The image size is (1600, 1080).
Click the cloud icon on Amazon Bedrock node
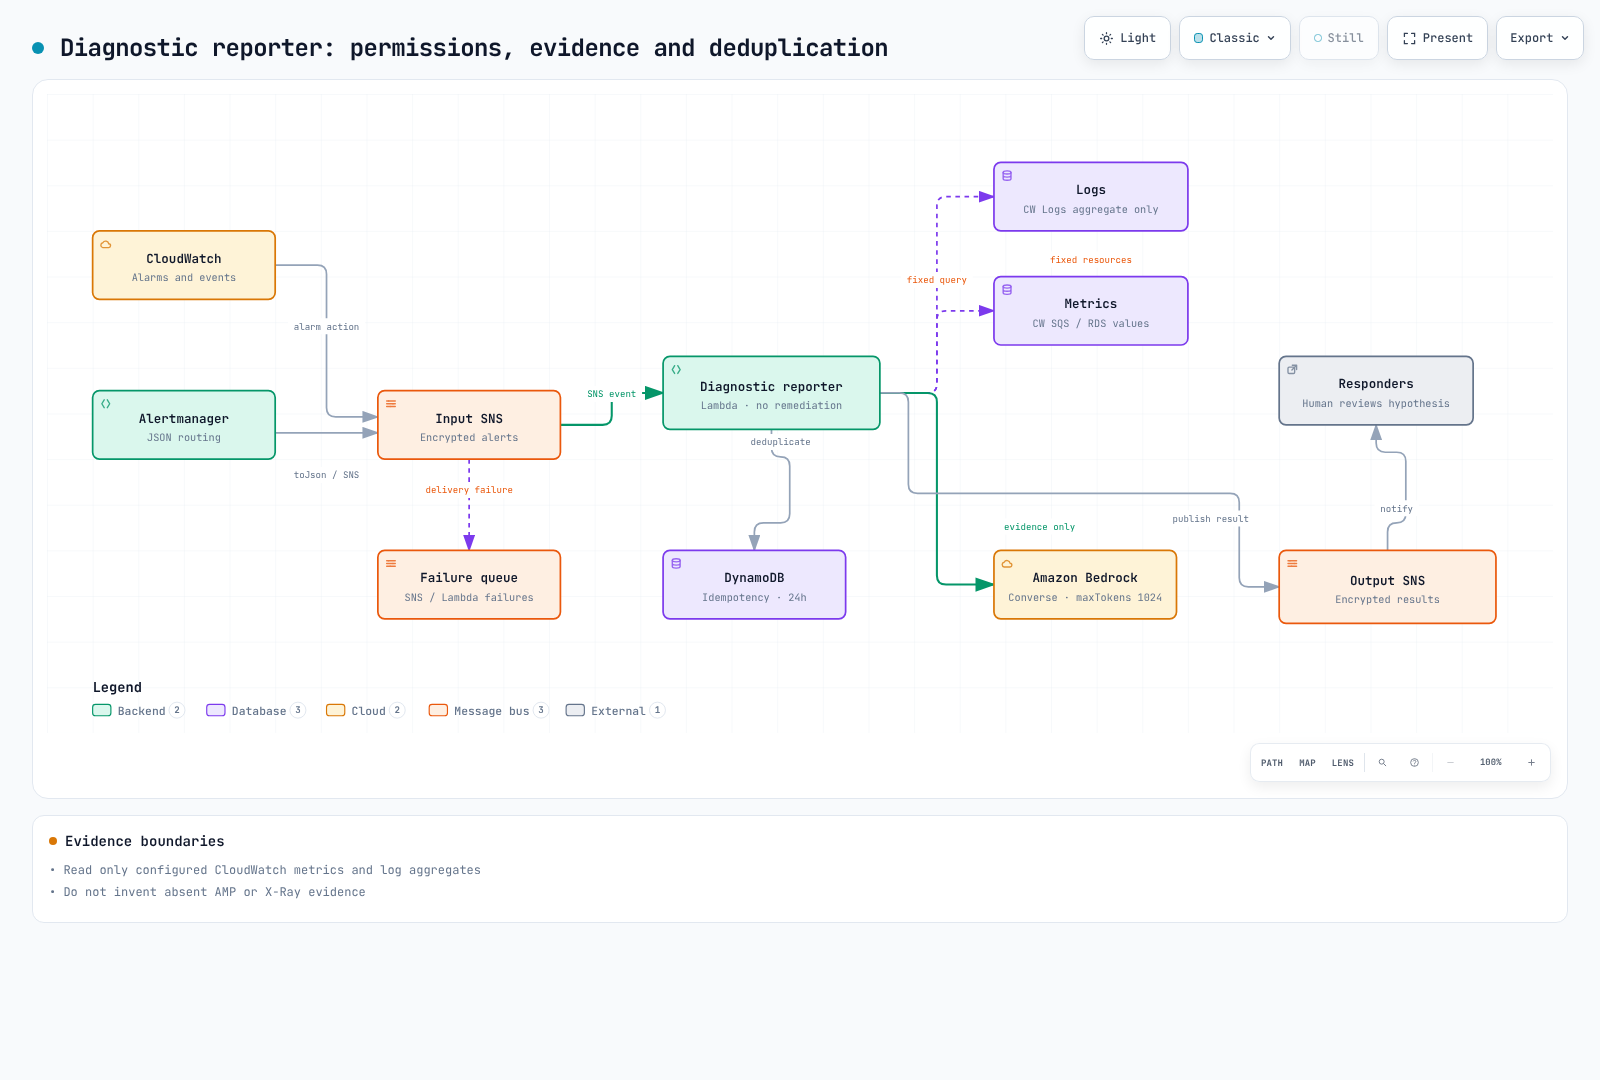pos(1007,564)
